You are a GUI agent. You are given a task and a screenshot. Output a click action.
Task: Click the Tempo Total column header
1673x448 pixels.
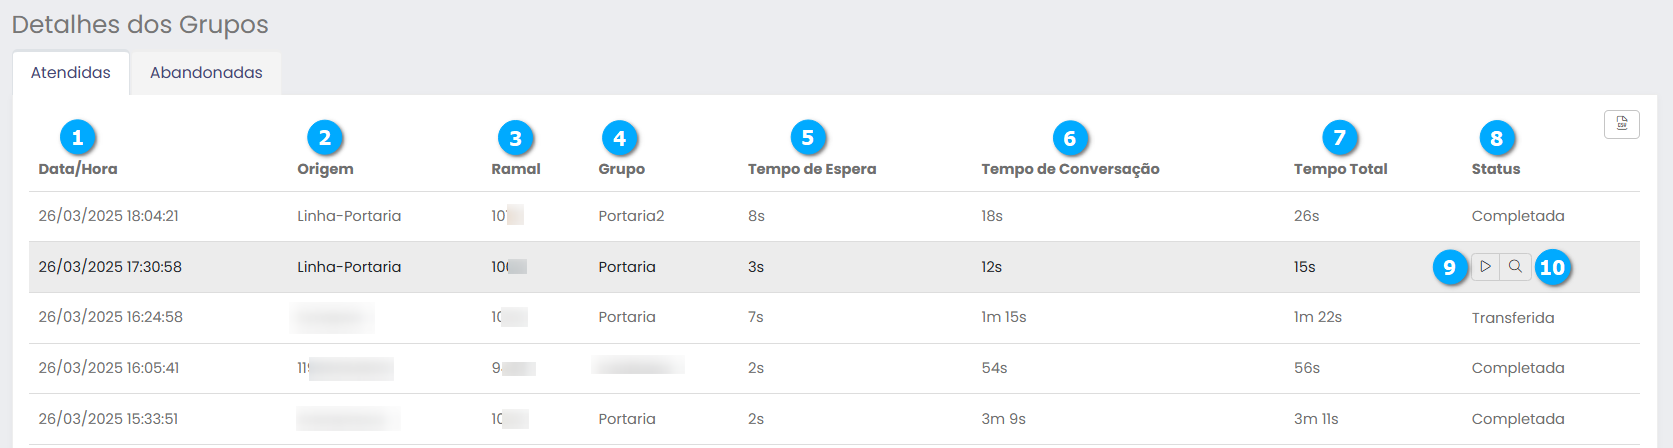coord(1340,169)
